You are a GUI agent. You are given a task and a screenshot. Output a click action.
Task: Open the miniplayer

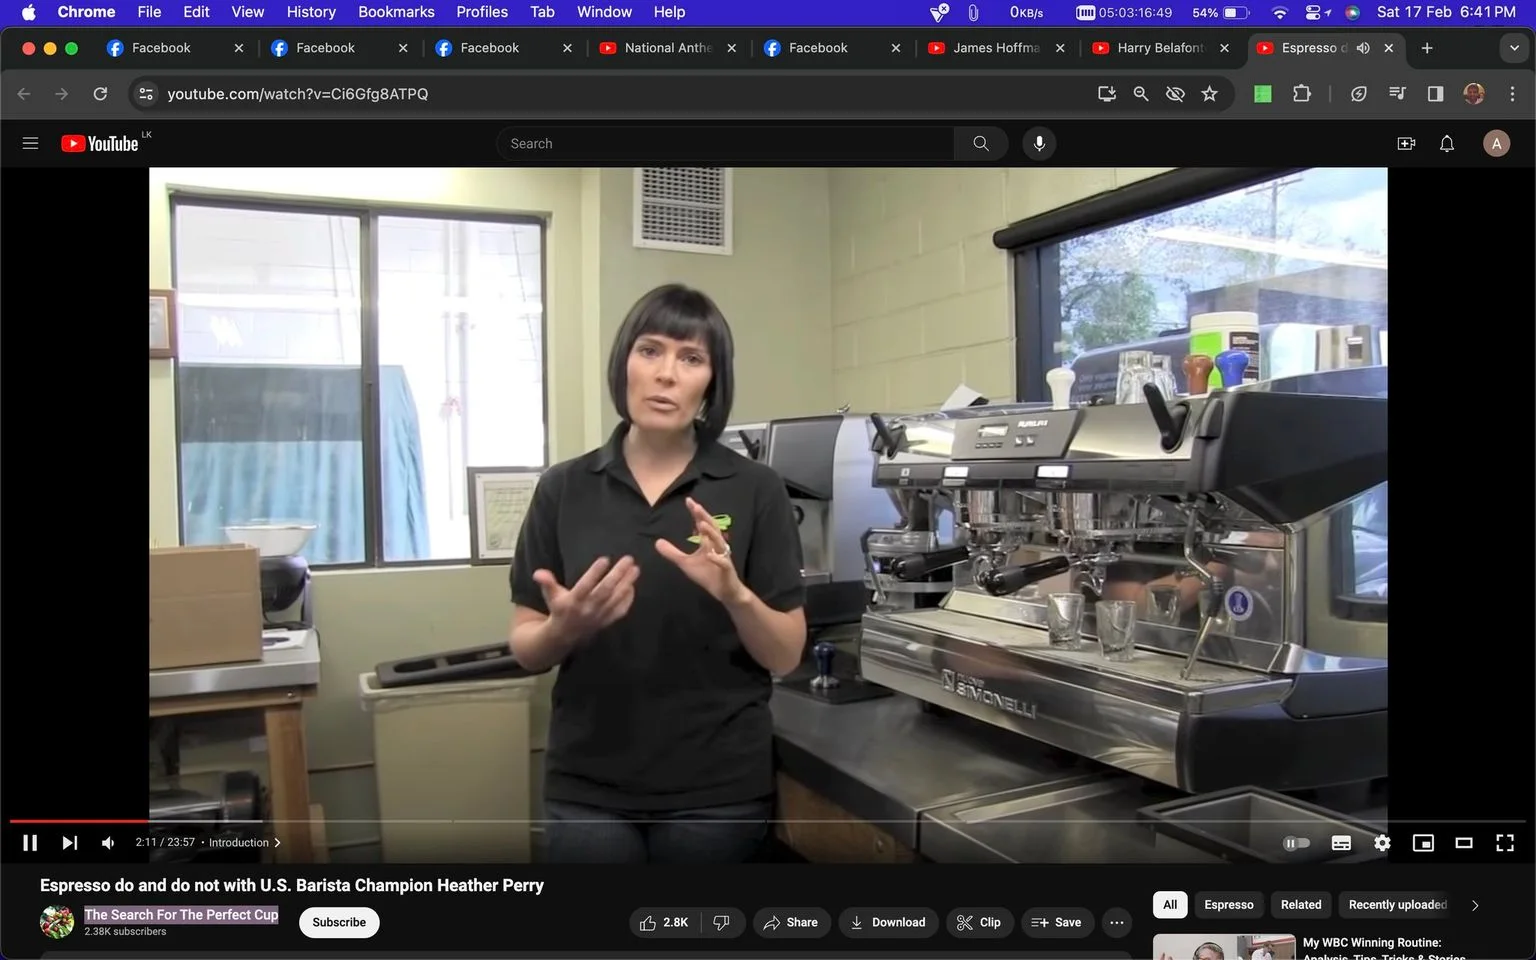(1423, 843)
